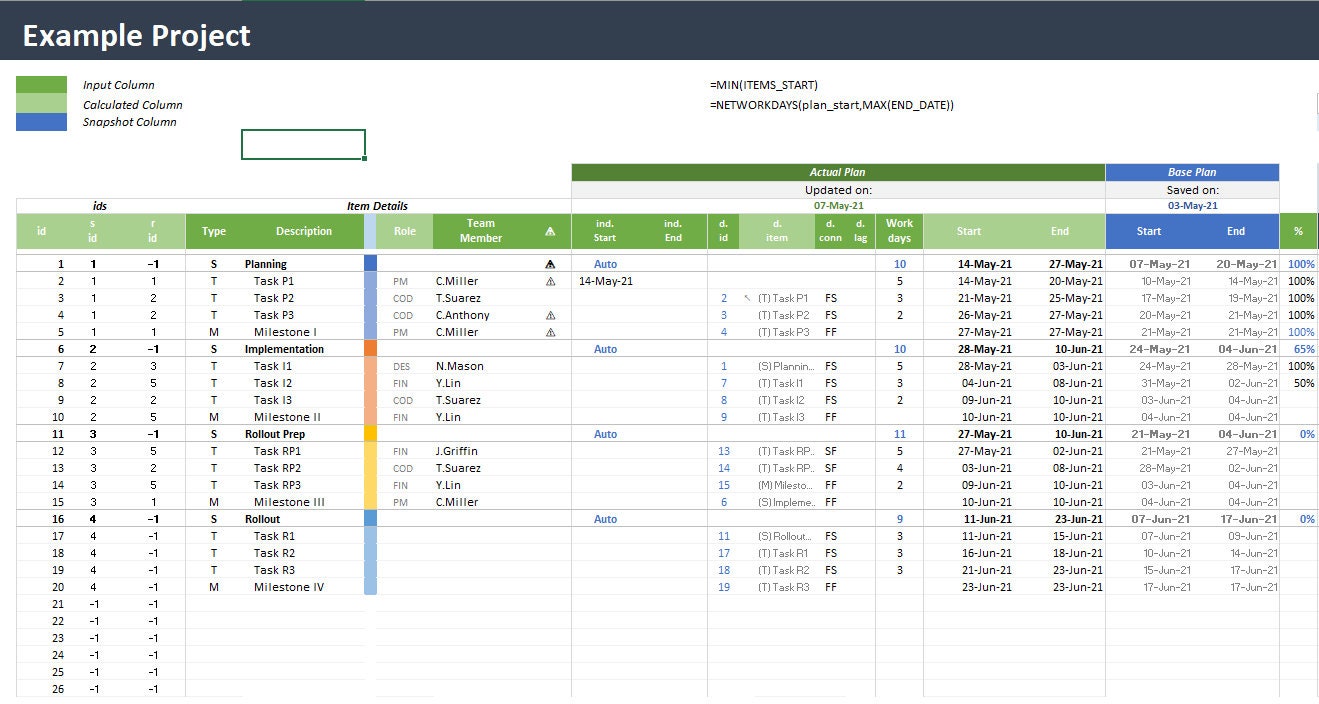Screen dimensions: 1319x704
Task: Click the Base Plan header
Action: point(1191,171)
